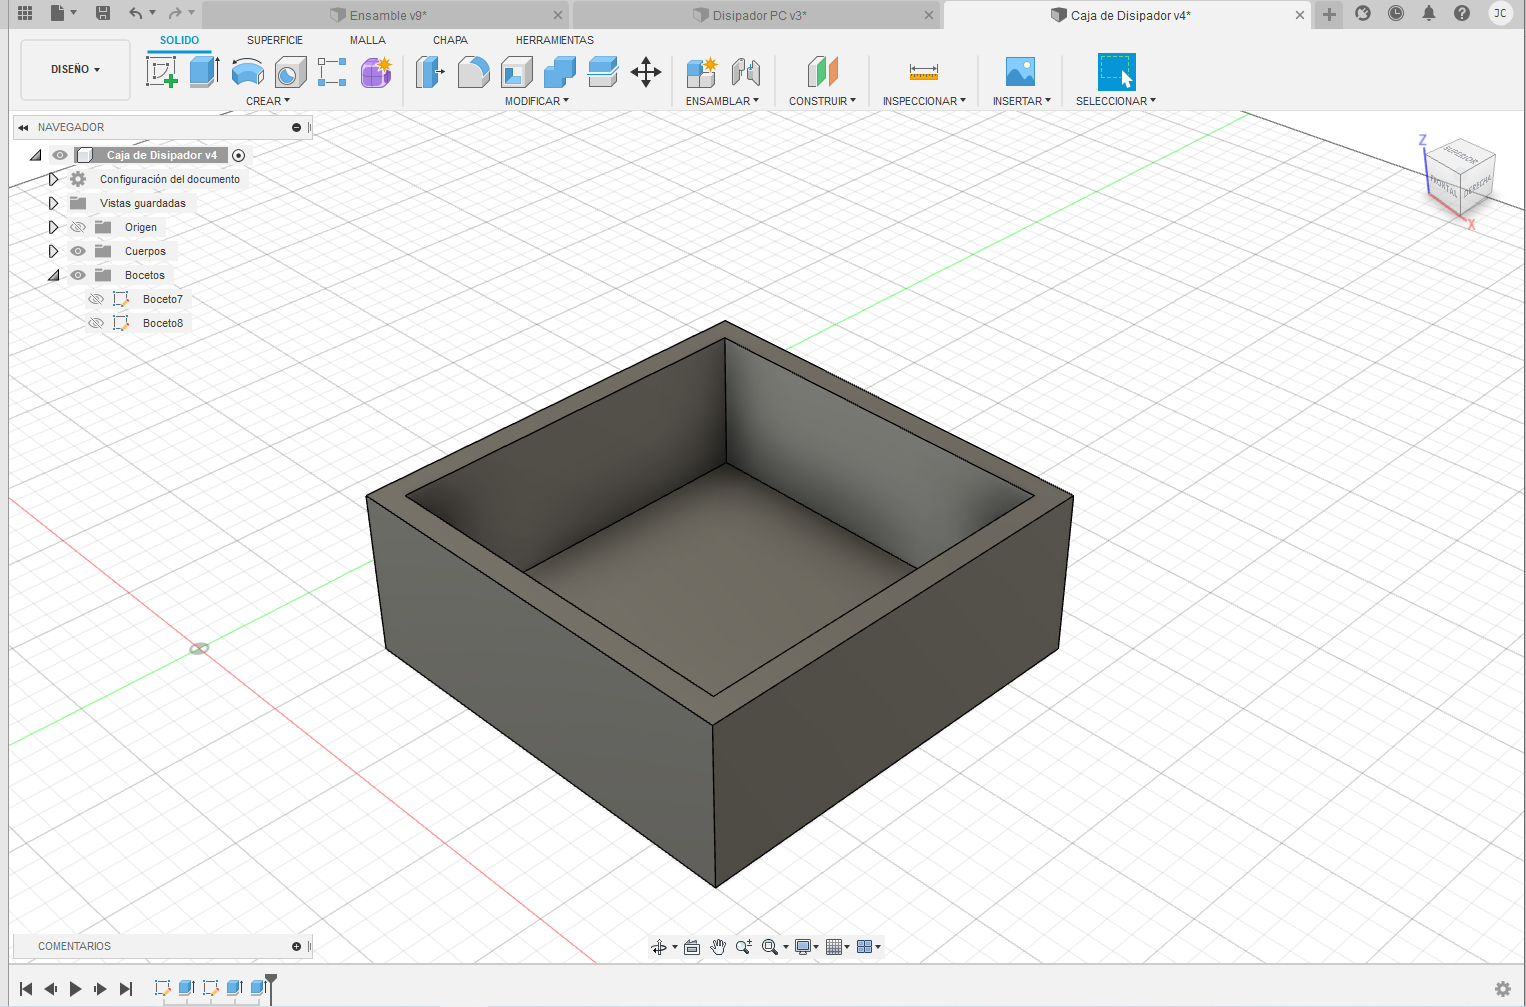Toggle visibility of Origen folder
The image size is (1526, 1007).
tap(78, 227)
